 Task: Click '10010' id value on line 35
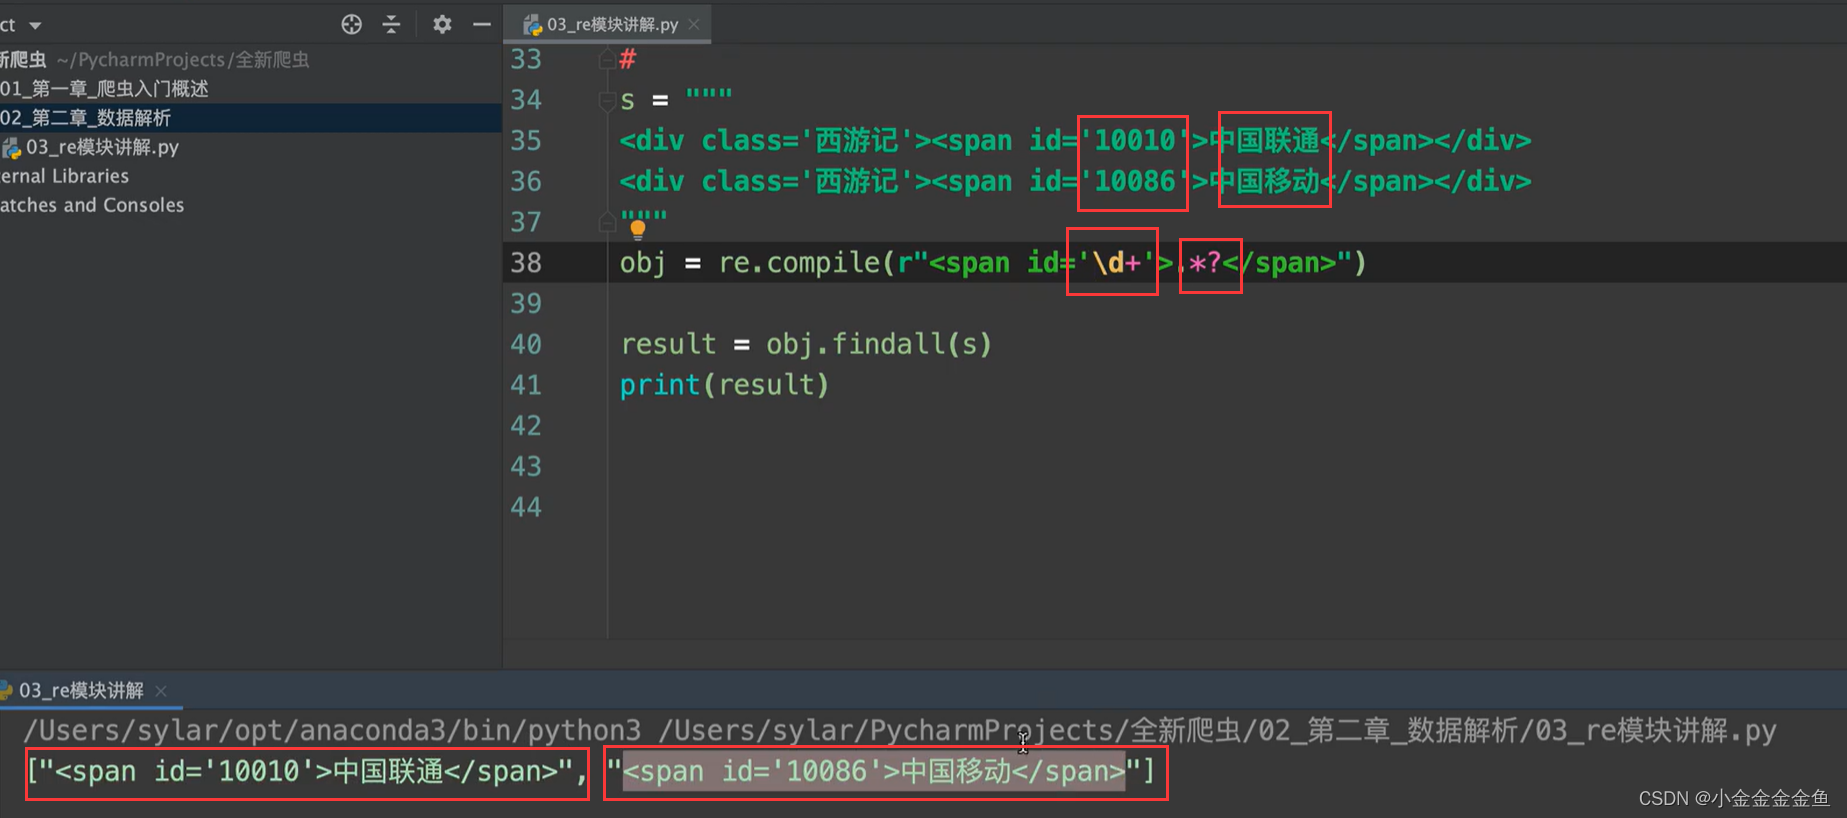(1134, 141)
